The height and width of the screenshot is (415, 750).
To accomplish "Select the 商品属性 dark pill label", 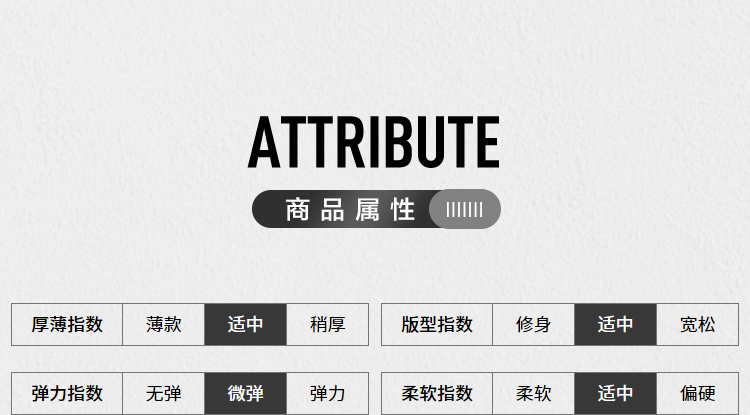I will (x=350, y=209).
